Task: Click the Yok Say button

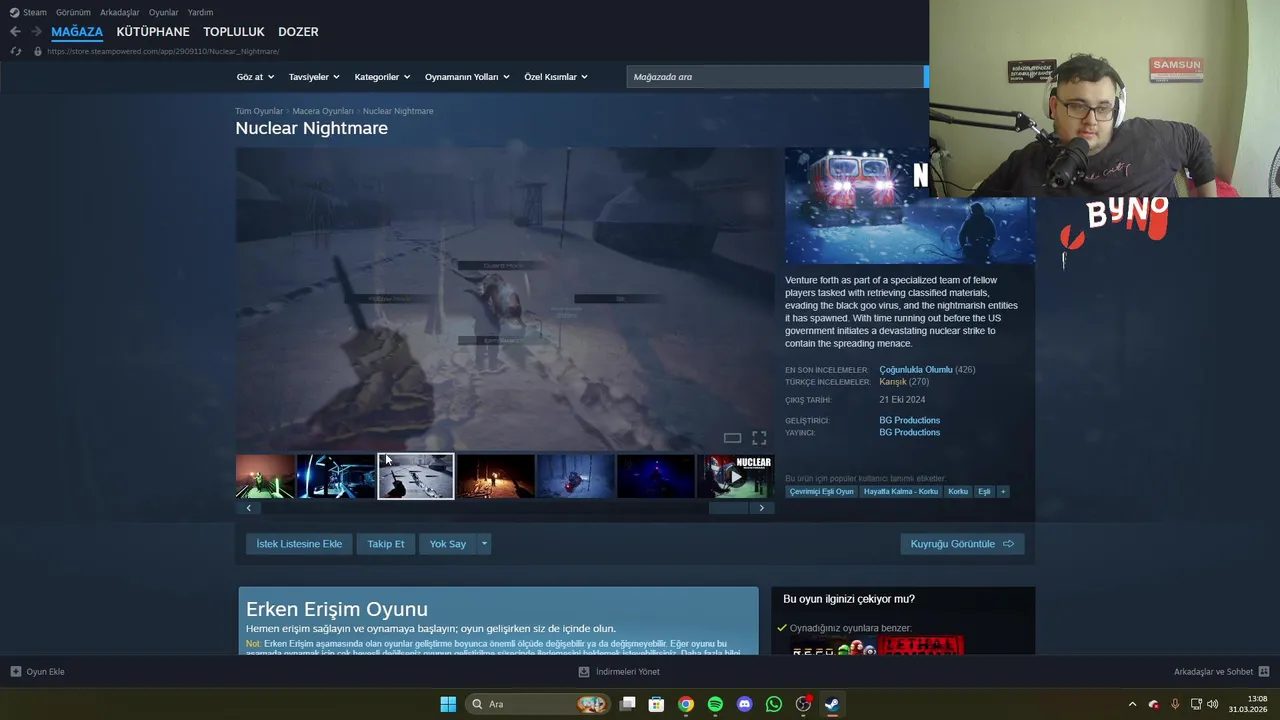Action: 448,544
